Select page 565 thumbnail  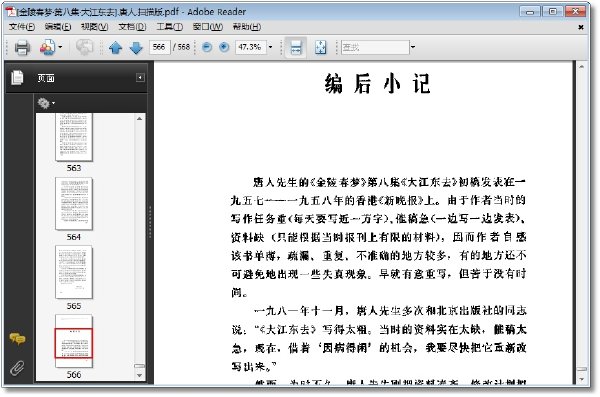[73, 272]
